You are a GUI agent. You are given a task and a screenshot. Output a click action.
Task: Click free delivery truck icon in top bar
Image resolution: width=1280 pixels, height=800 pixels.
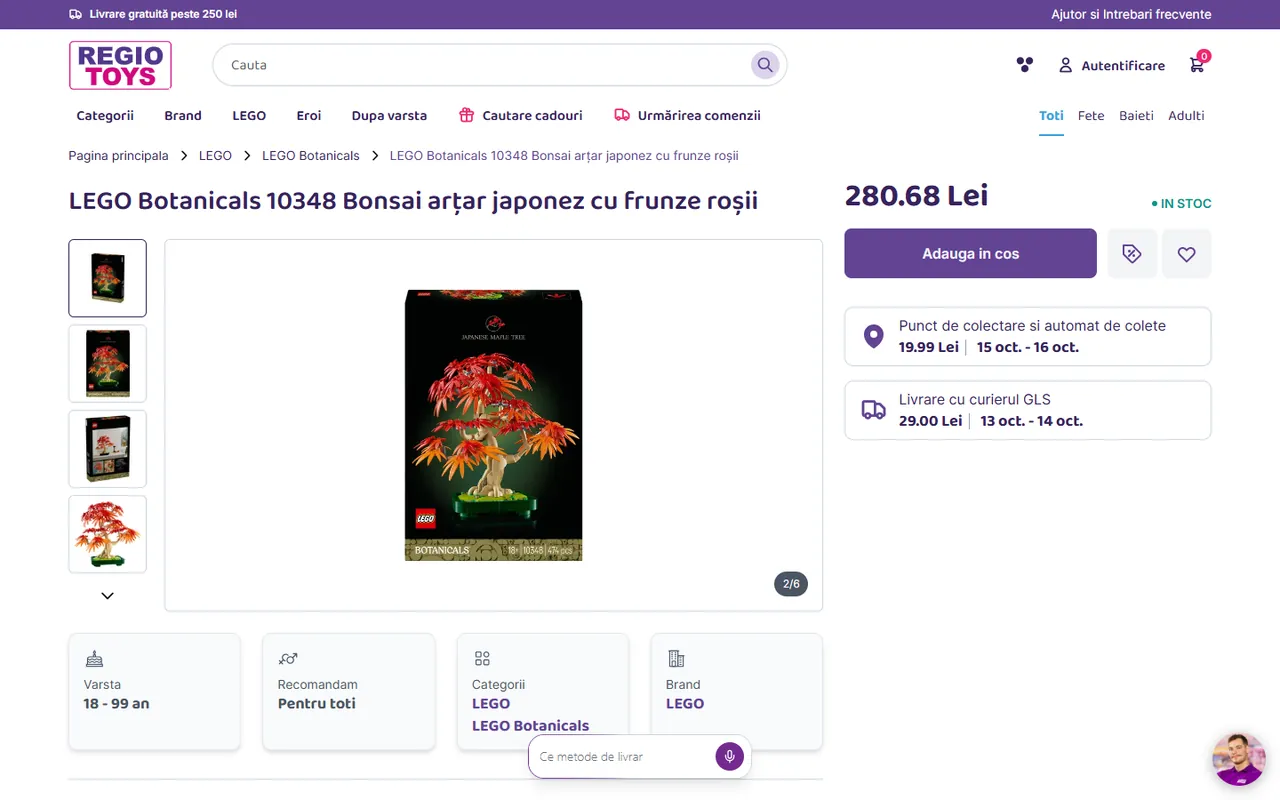[76, 14]
